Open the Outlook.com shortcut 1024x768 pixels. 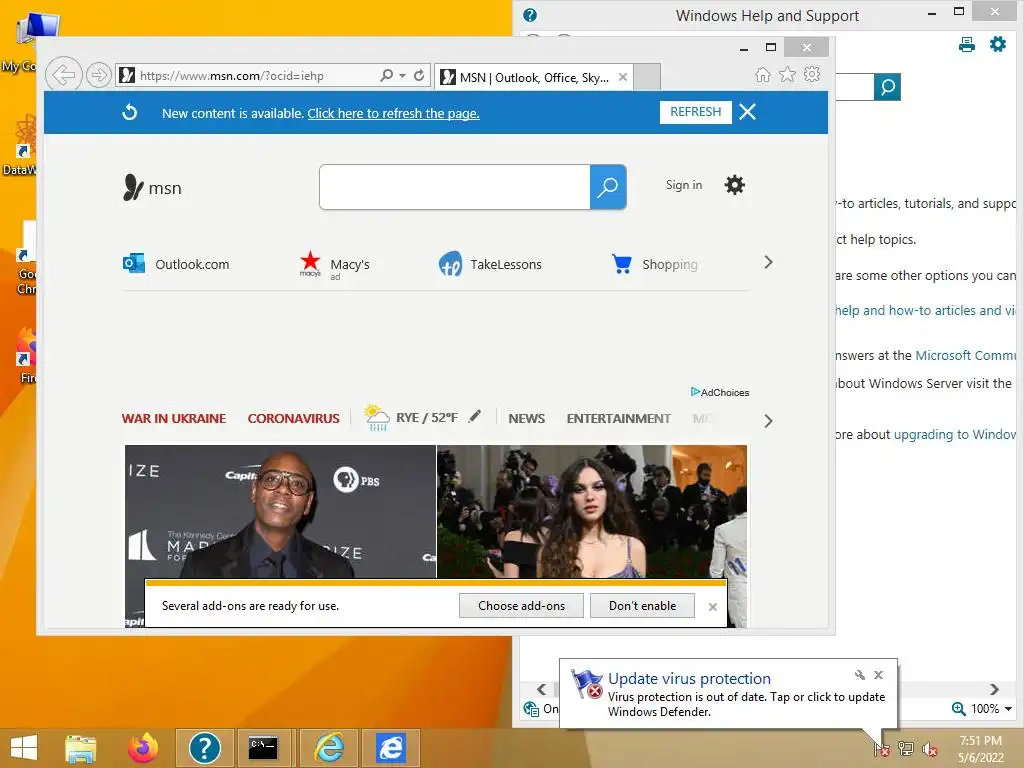click(176, 264)
